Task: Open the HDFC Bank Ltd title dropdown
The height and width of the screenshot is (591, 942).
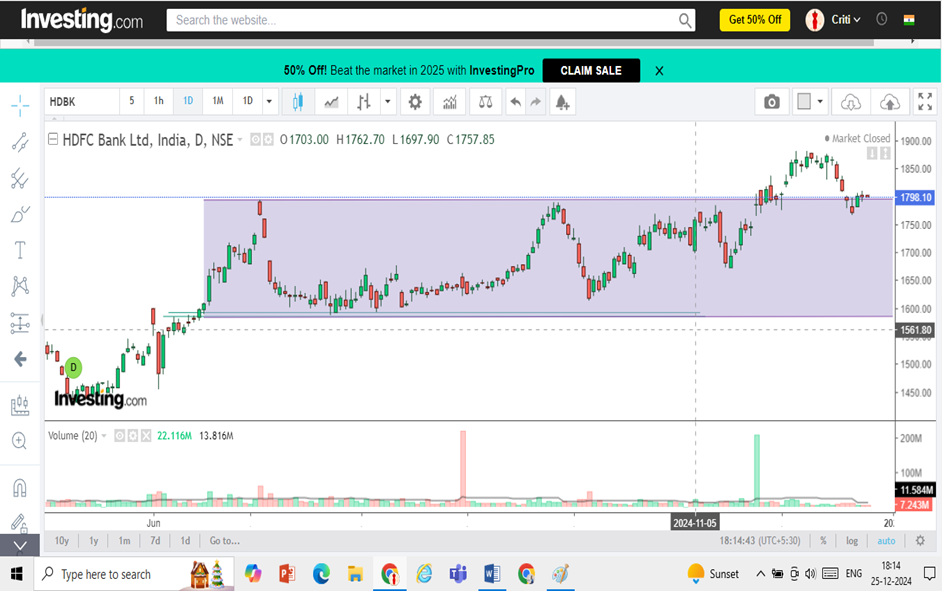Action: coord(240,140)
